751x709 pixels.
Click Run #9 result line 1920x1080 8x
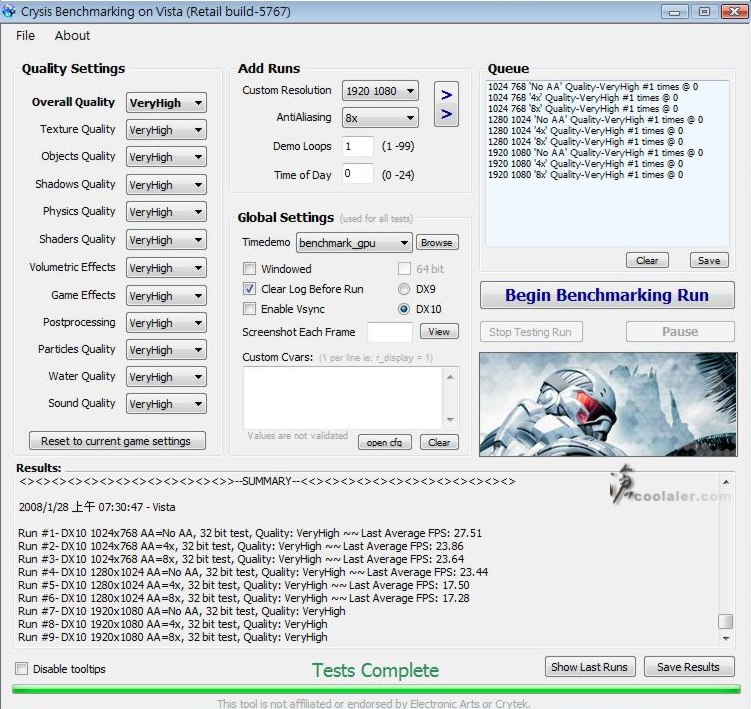click(x=173, y=637)
